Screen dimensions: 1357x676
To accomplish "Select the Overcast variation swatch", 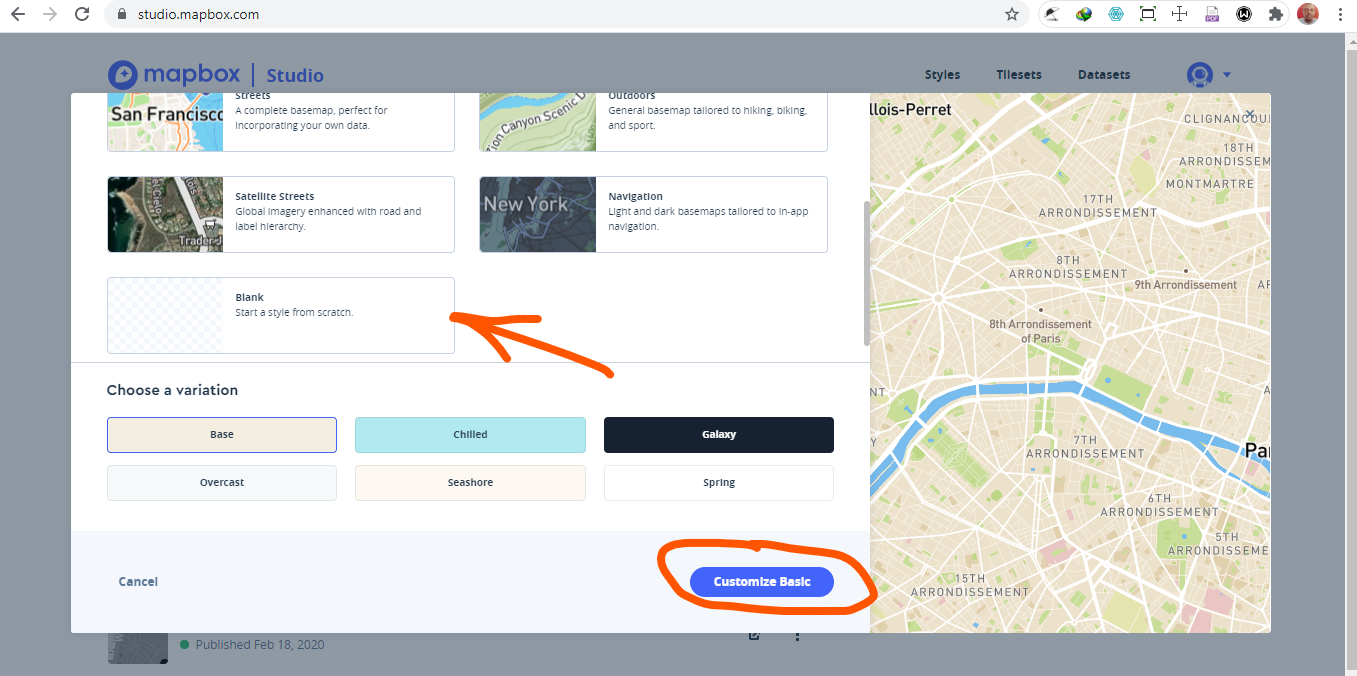I will point(221,482).
